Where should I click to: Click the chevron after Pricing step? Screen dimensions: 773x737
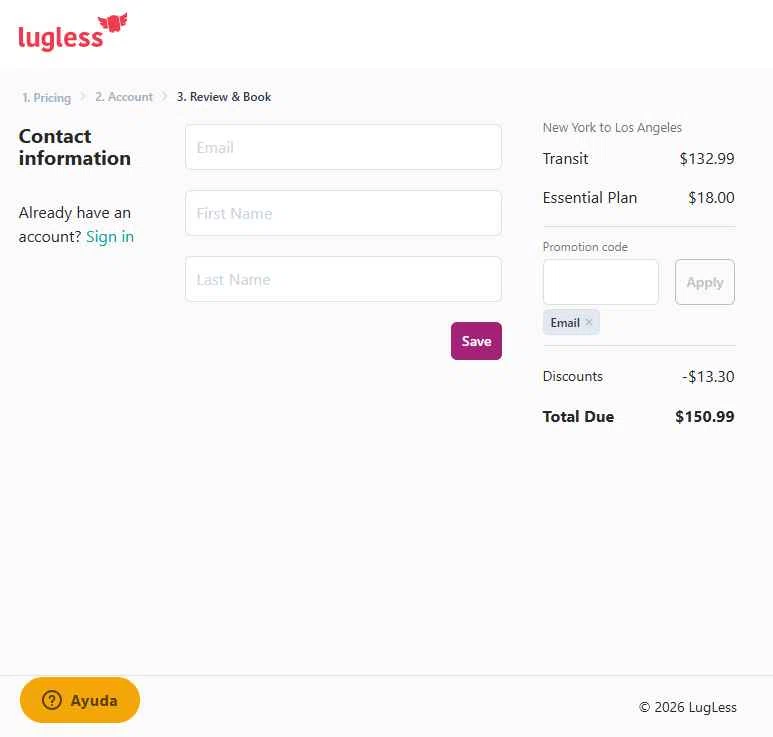click(x=83, y=97)
